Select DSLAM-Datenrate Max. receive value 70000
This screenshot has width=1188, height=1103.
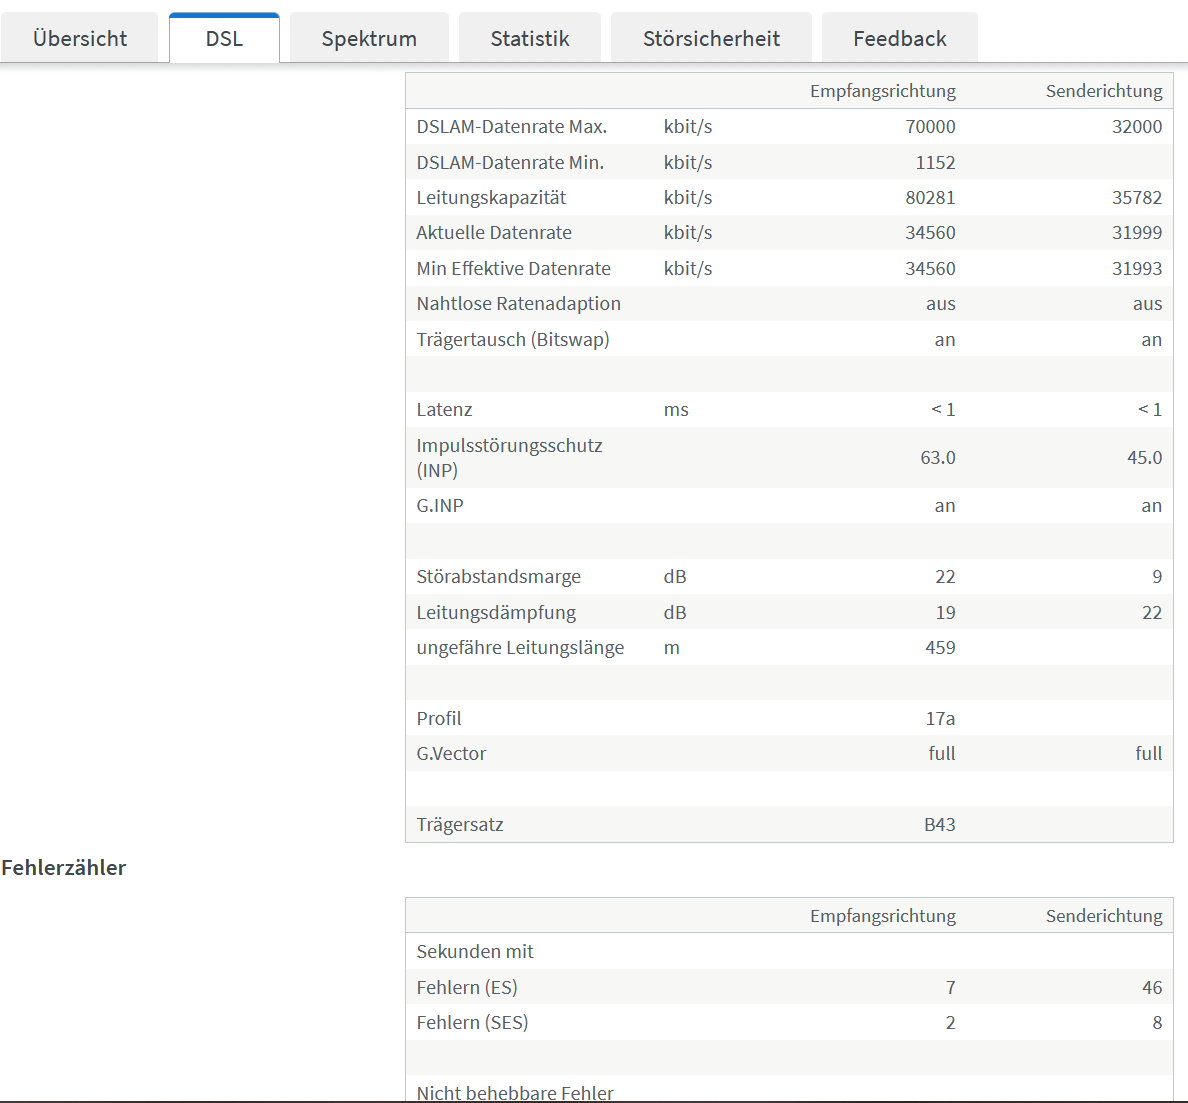pyautogui.click(x=930, y=127)
